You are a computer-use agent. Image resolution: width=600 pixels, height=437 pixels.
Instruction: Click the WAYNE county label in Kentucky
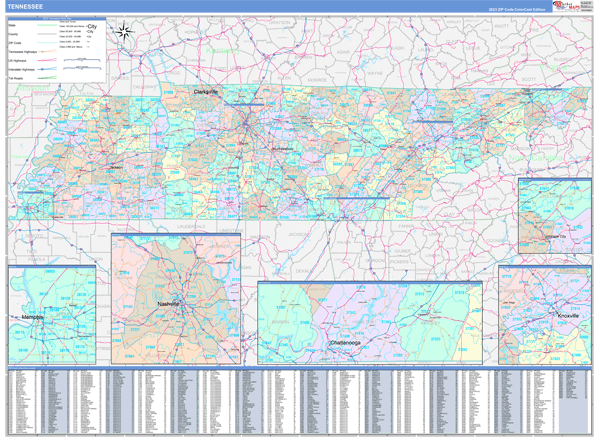375,73
